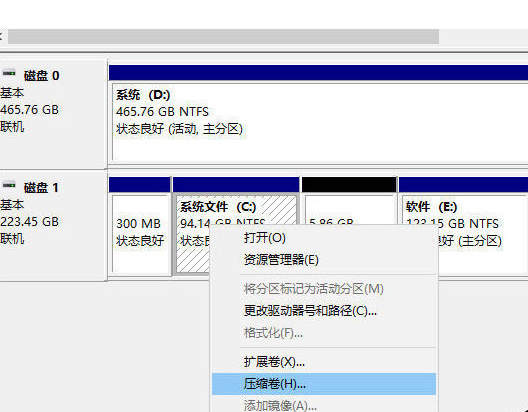Click the 磁盘 1 label panel
The image size is (528, 412).
point(53,226)
